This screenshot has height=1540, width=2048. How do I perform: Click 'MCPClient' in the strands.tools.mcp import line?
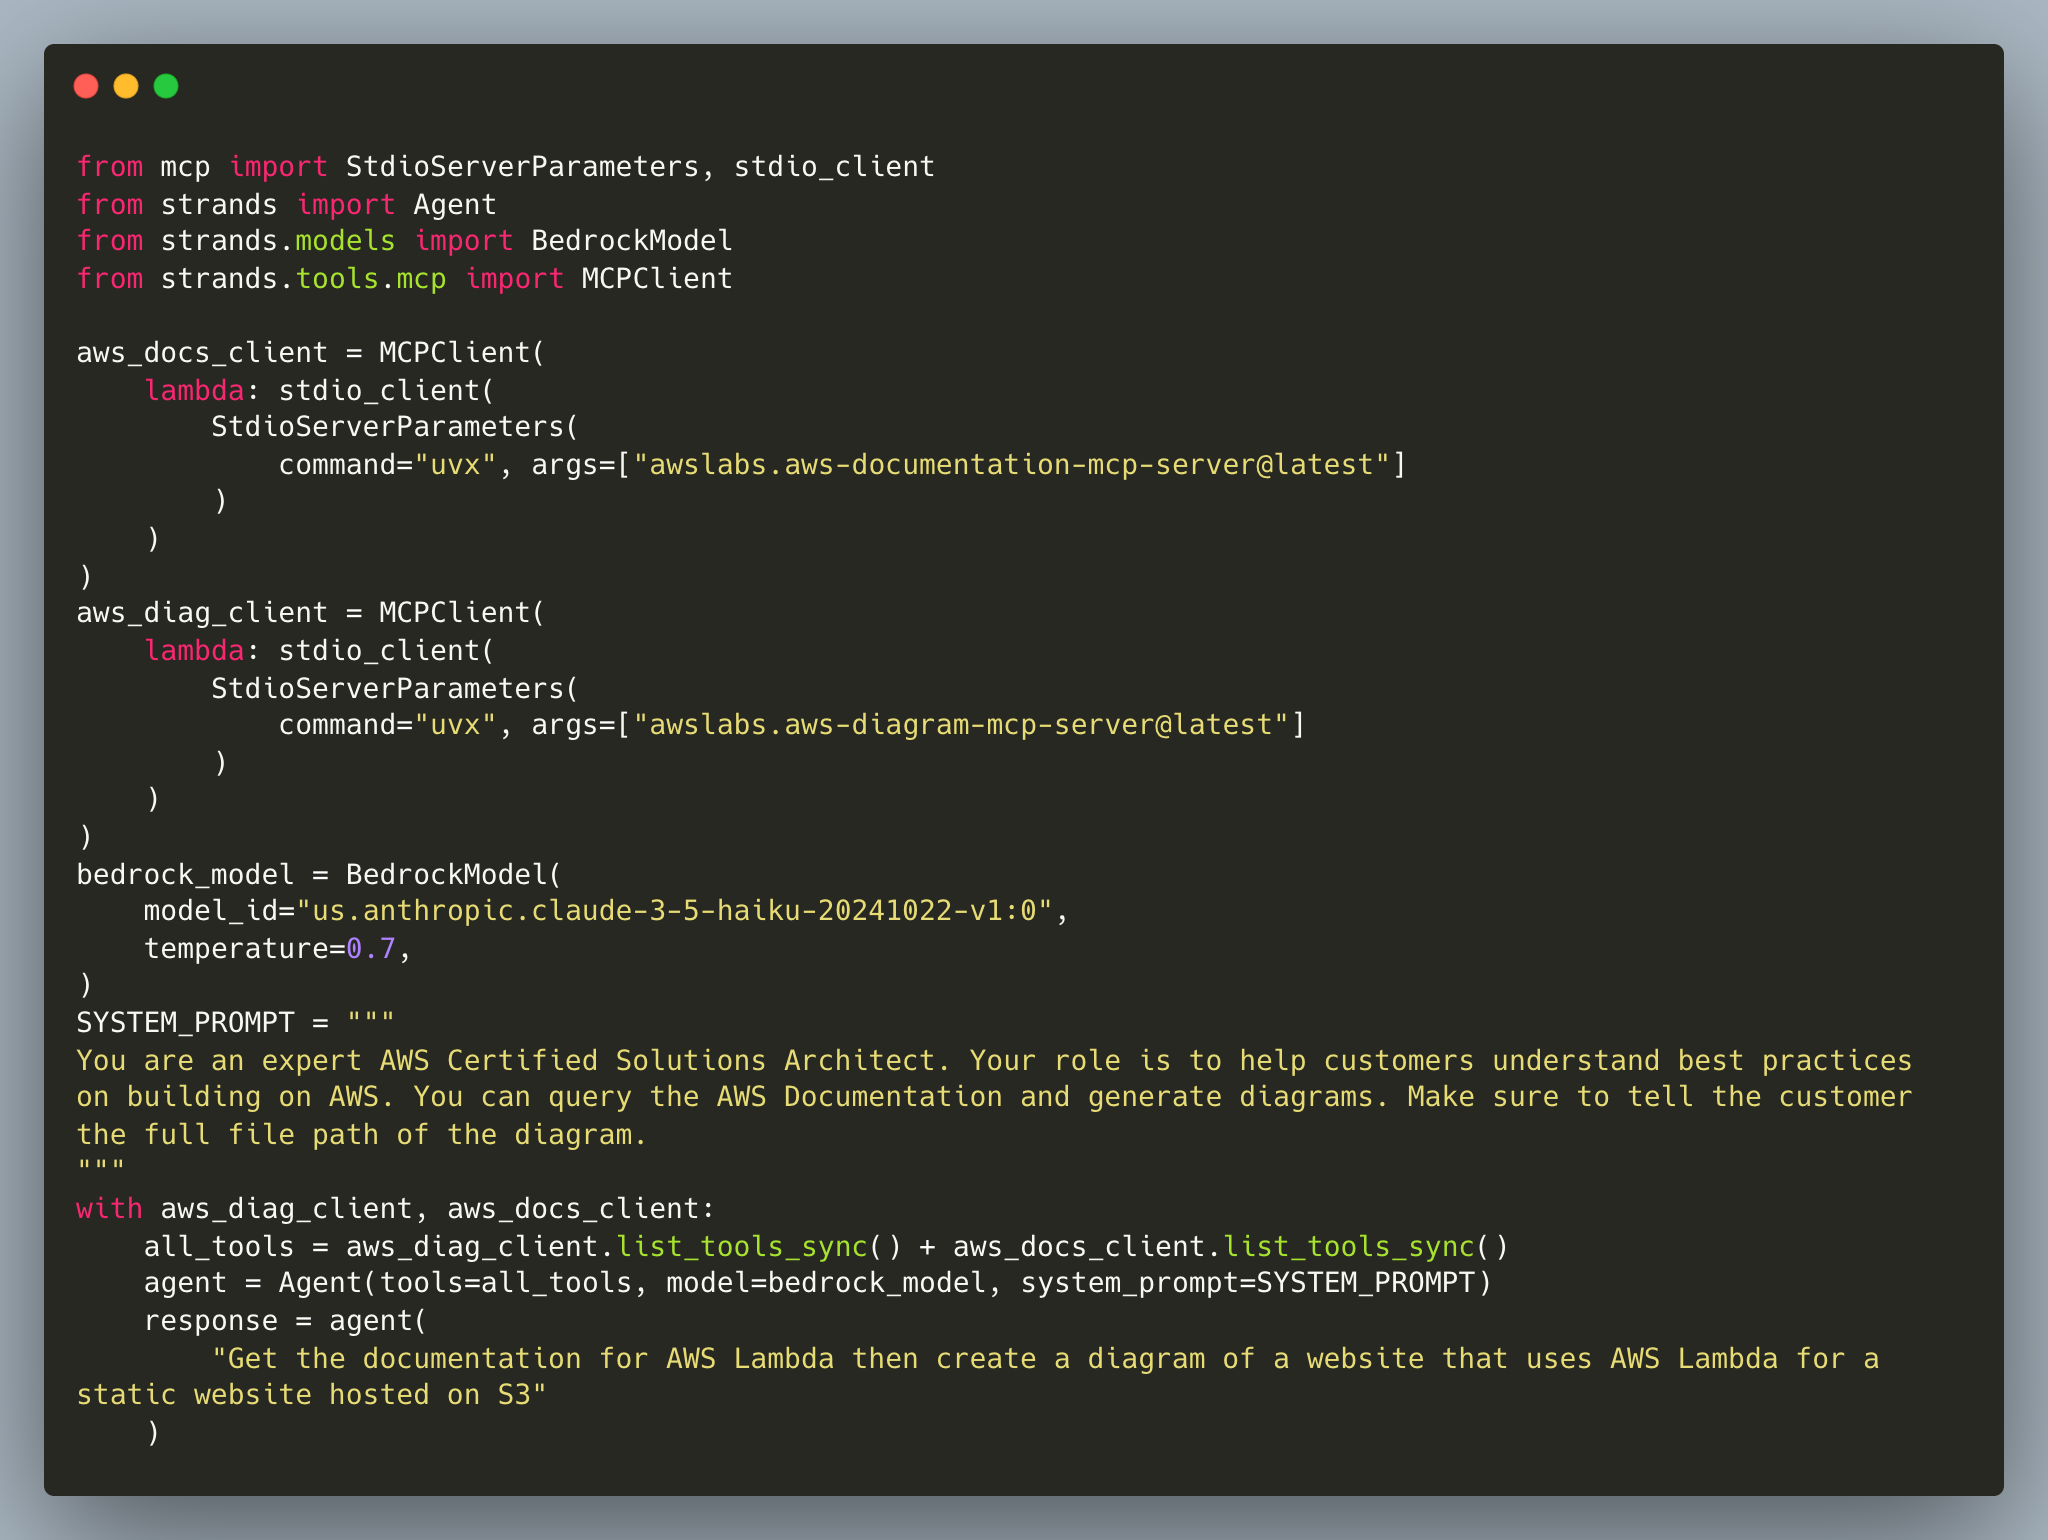[x=657, y=279]
